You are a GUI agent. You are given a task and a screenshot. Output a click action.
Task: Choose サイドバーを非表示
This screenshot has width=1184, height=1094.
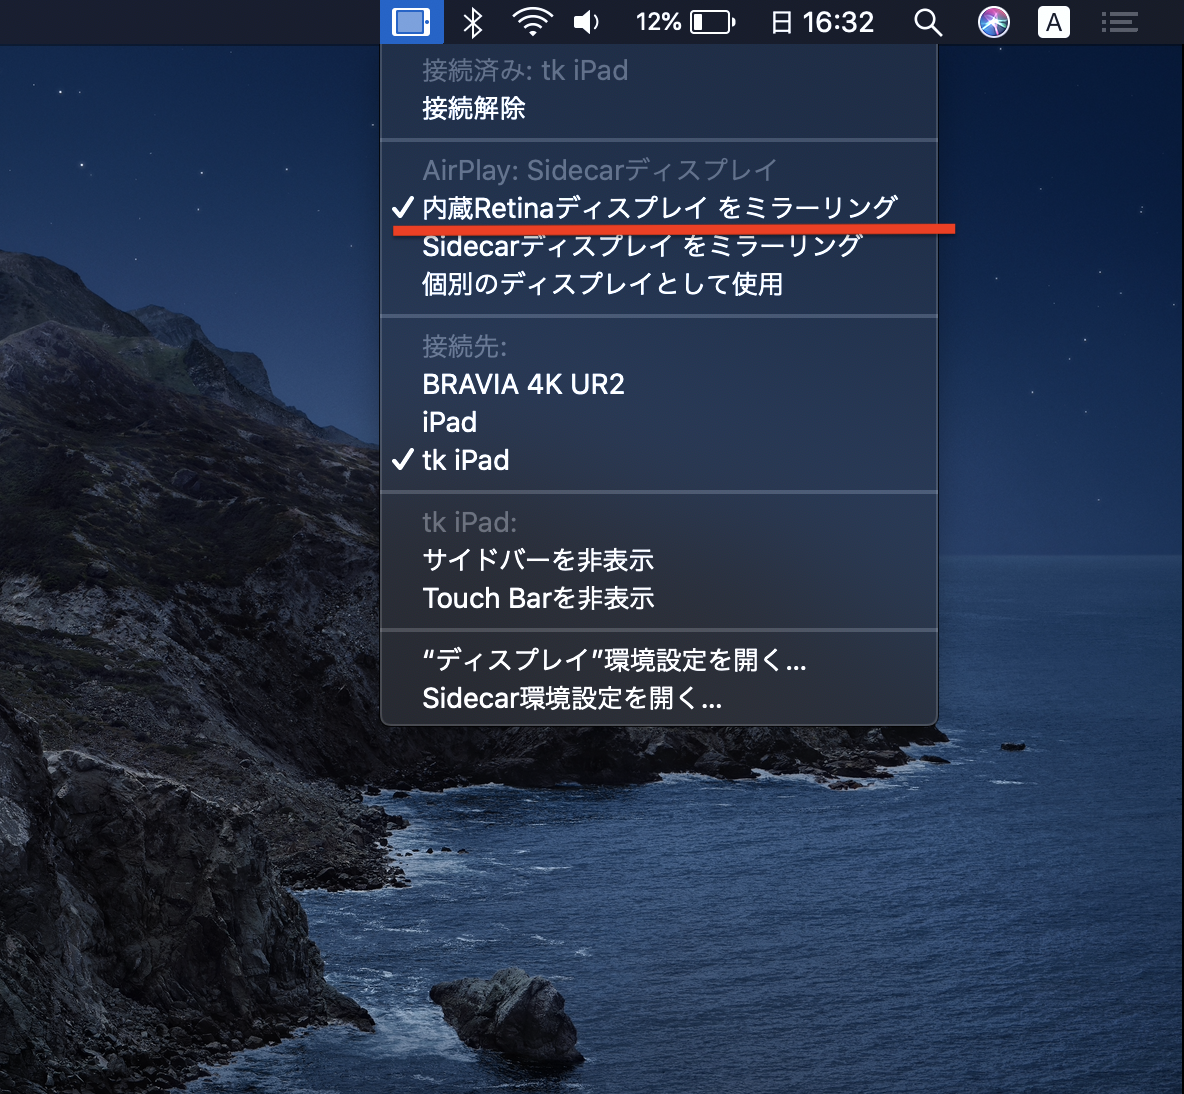658,560
